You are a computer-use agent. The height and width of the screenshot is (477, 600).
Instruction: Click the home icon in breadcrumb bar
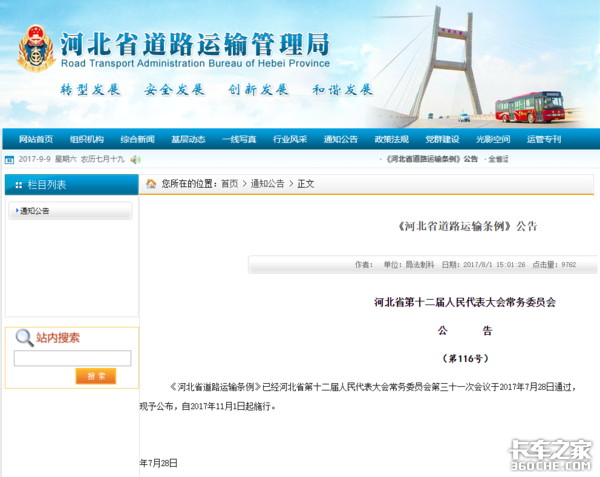coord(151,184)
